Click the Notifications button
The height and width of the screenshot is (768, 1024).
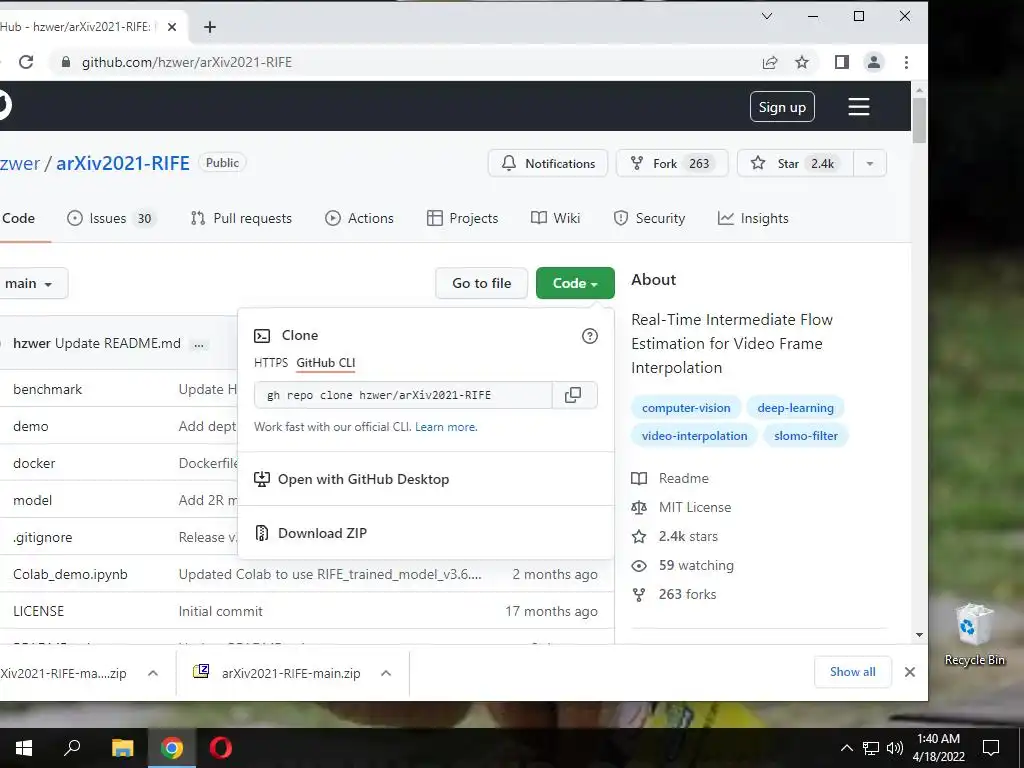tap(548, 163)
